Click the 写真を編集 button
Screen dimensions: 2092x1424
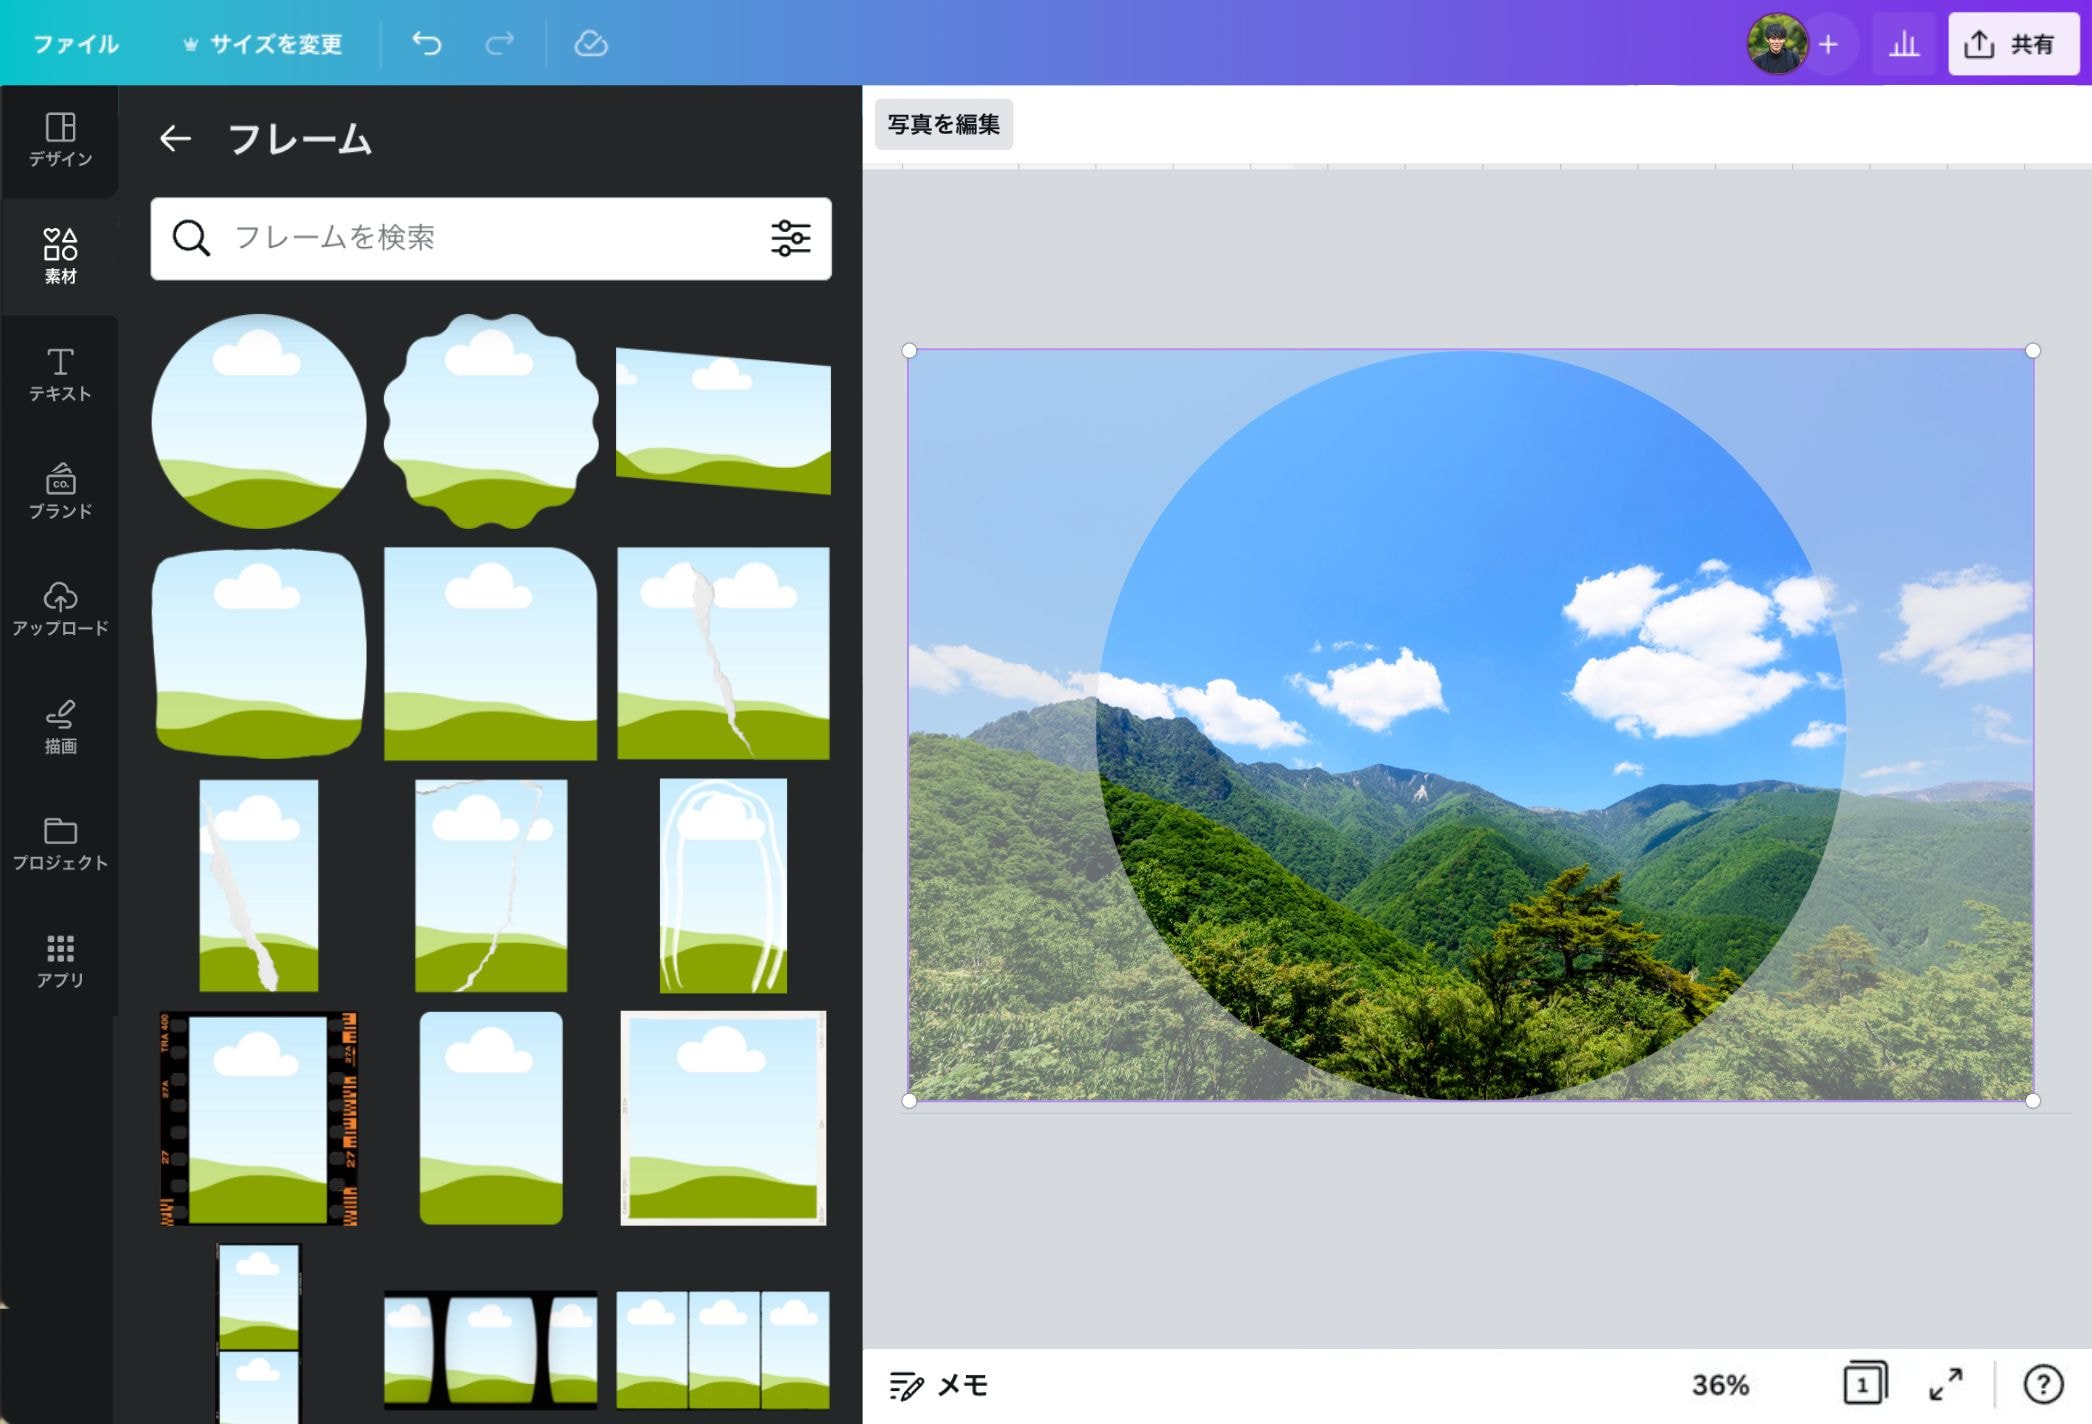943,124
